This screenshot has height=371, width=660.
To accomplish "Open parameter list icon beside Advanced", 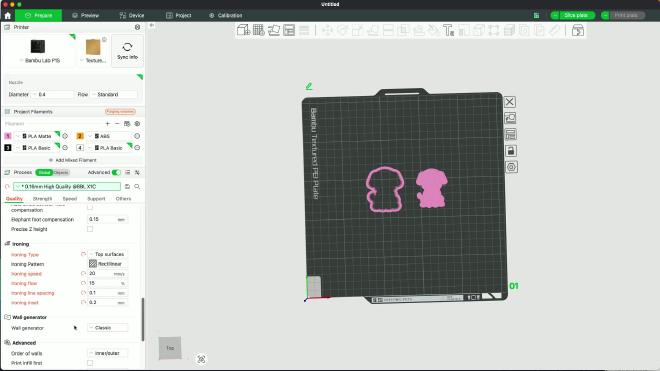I will point(128,172).
